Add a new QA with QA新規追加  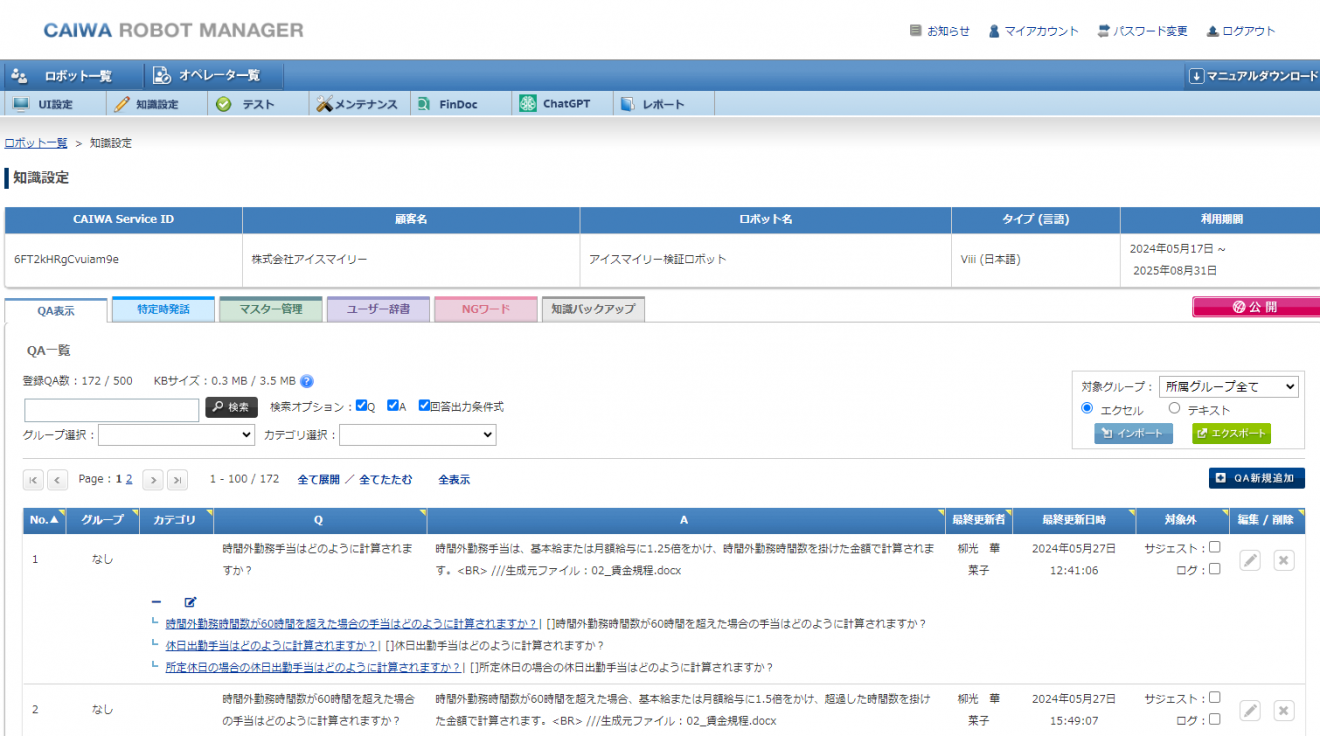coord(1256,478)
